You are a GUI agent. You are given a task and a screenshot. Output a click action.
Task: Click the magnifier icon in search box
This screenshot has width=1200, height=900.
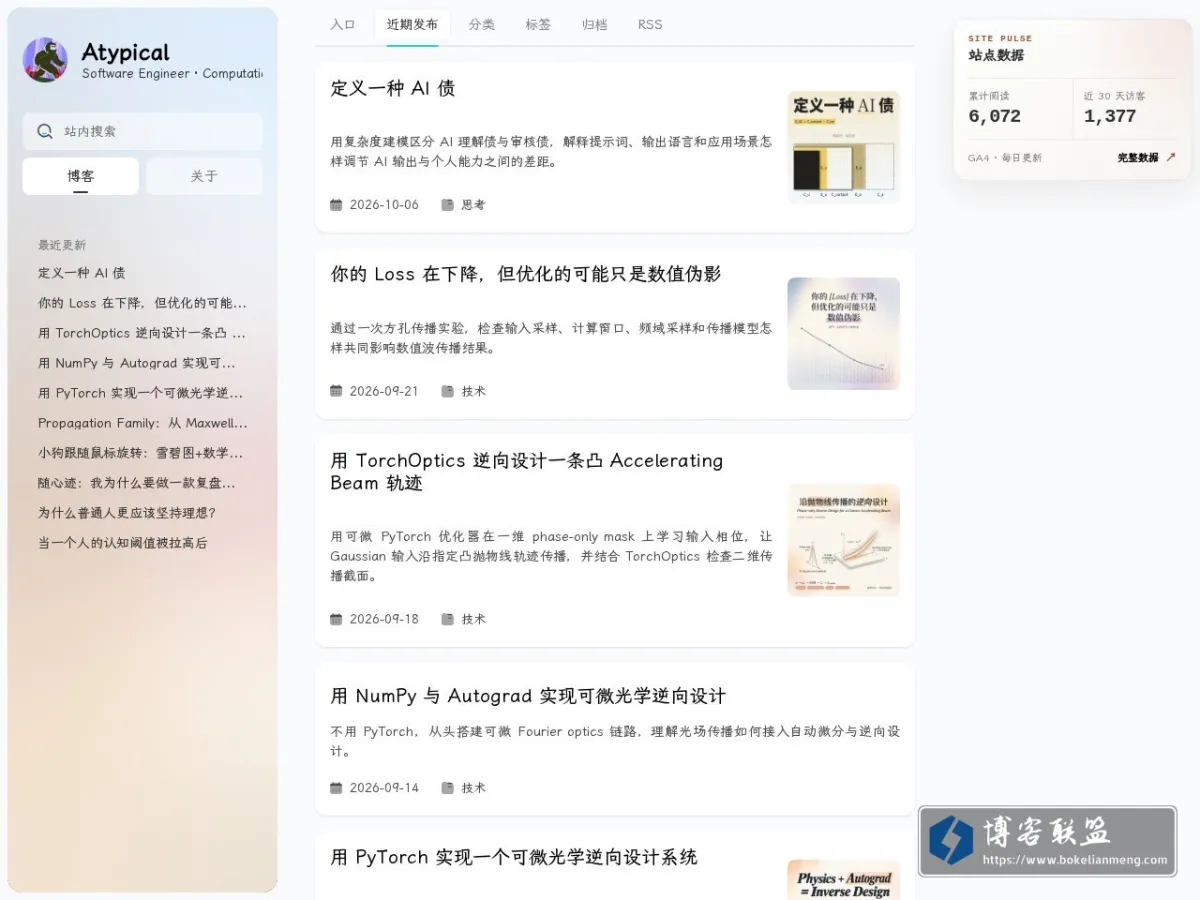(x=45, y=131)
